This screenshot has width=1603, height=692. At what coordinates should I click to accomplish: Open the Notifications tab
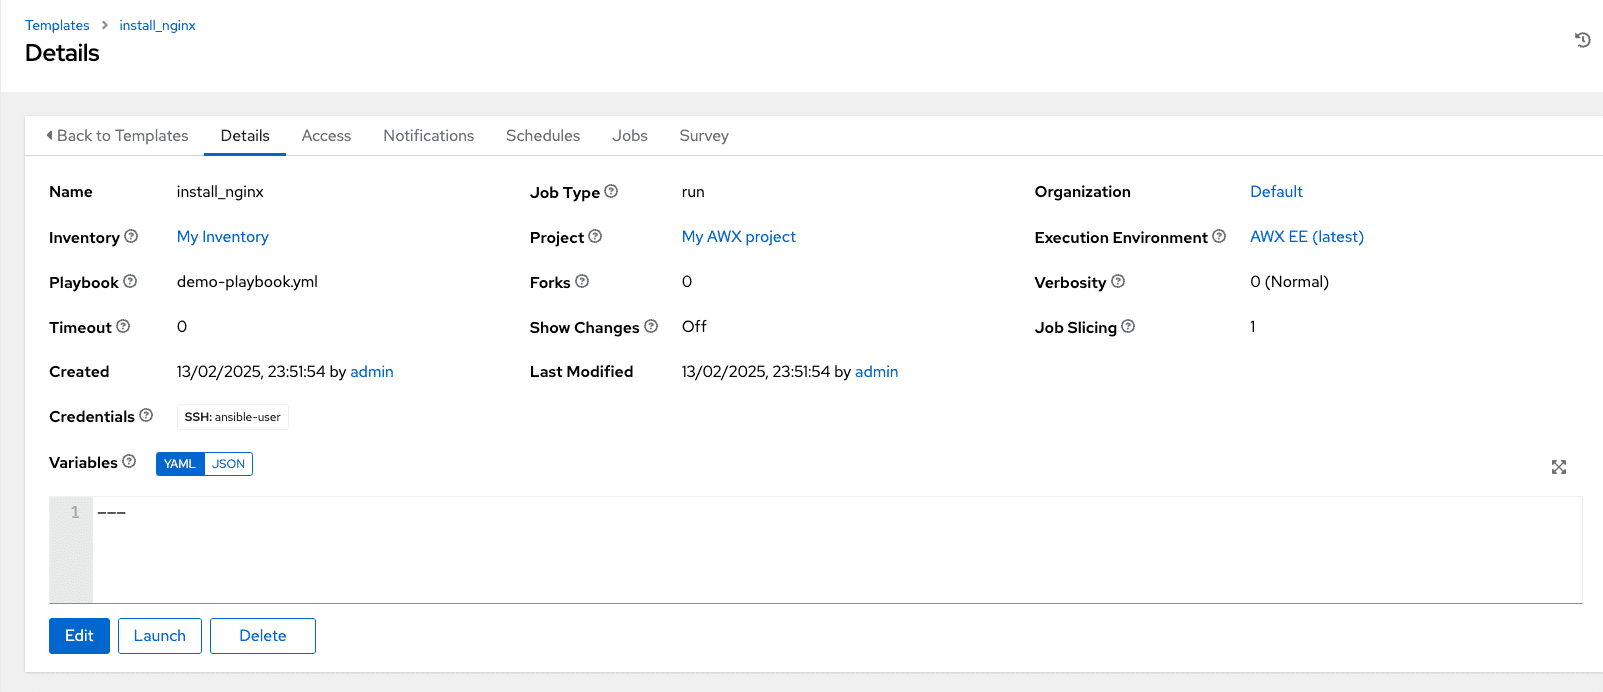coord(428,135)
